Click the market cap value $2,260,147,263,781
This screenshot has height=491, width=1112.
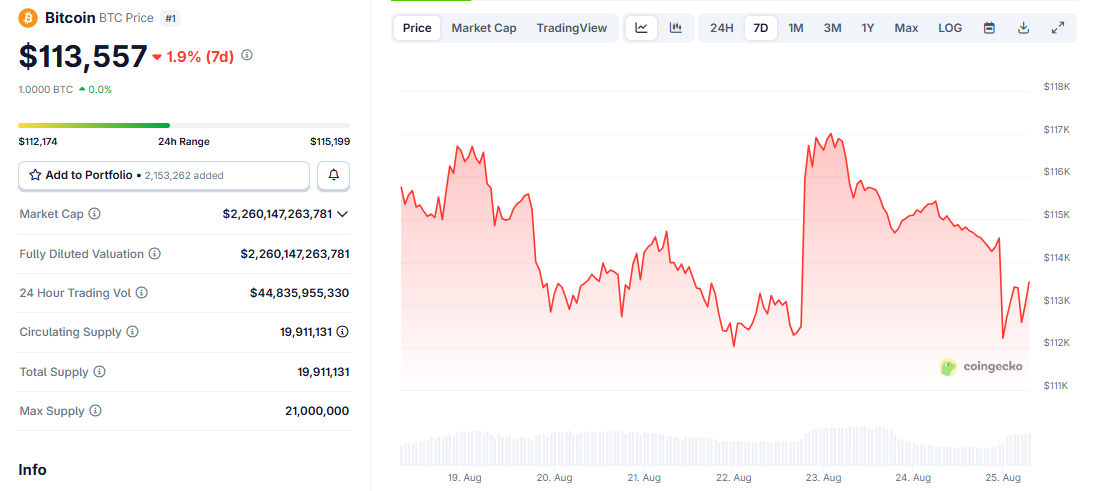coord(277,214)
